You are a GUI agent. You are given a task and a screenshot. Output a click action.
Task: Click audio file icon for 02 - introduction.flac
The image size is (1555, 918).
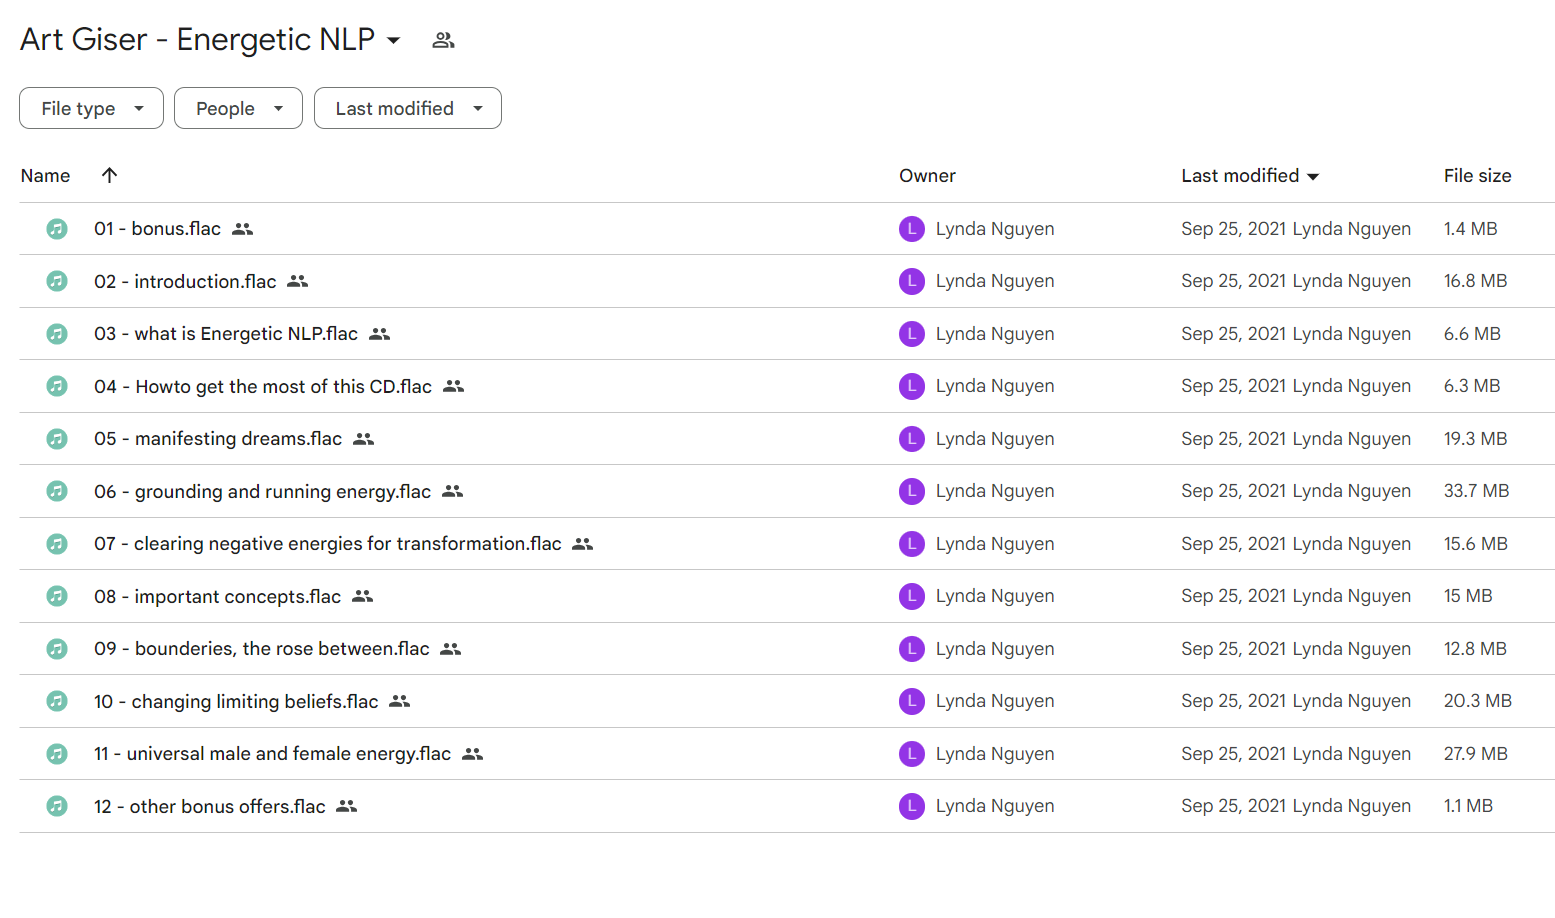coord(57,281)
